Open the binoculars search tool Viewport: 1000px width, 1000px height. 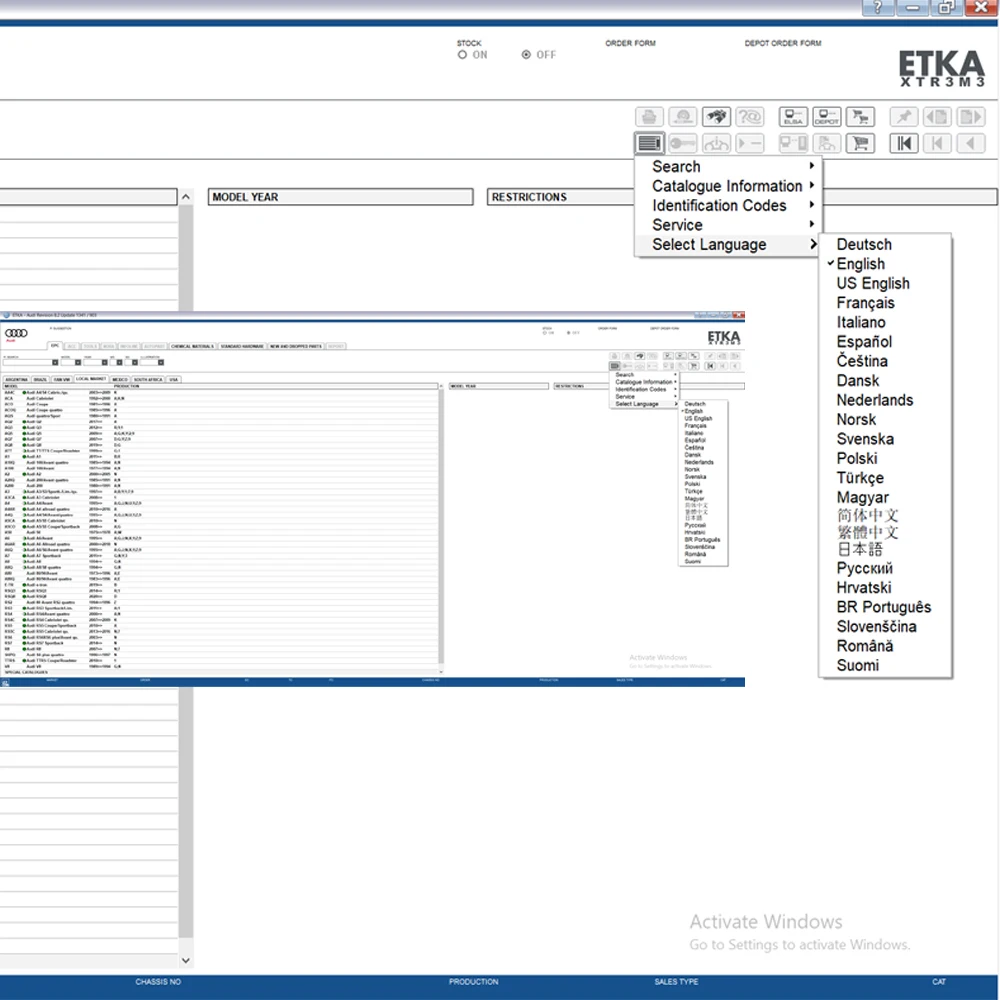[x=716, y=117]
